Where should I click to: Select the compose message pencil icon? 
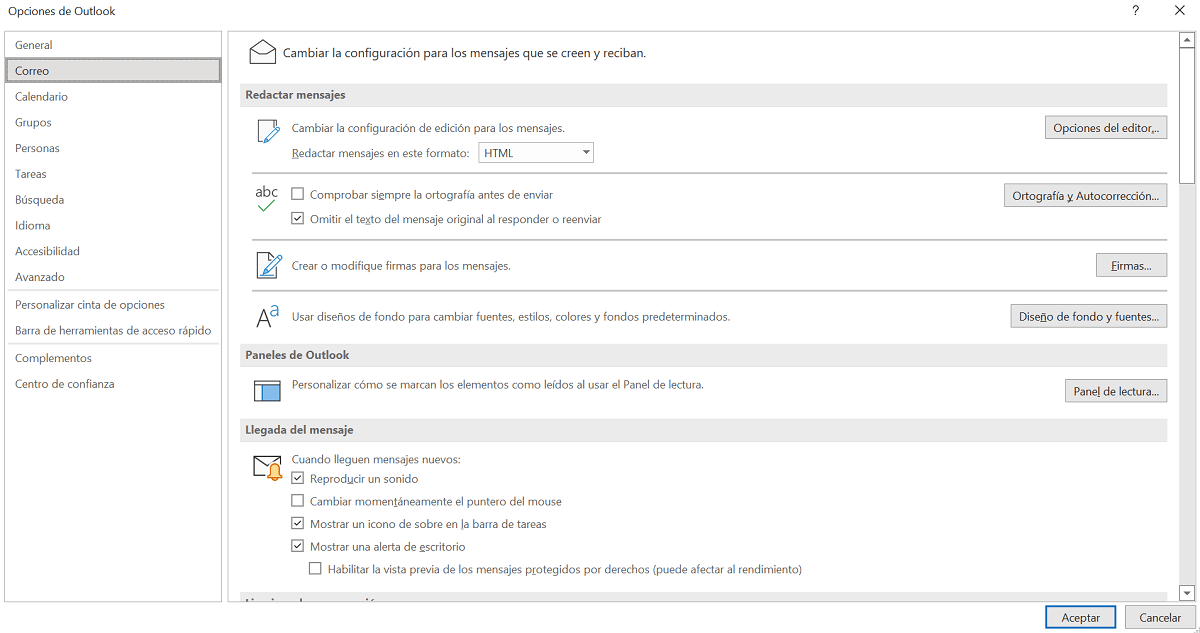pyautogui.click(x=268, y=130)
